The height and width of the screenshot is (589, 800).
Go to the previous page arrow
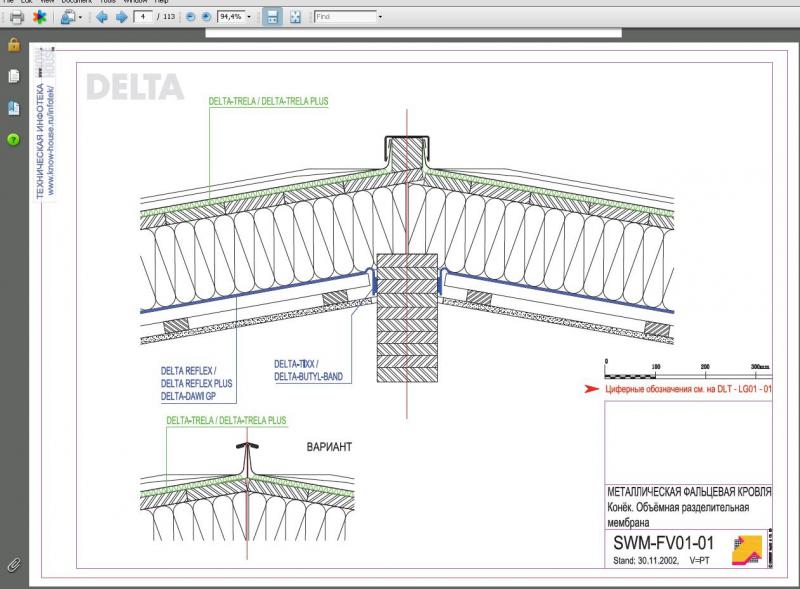[101, 17]
